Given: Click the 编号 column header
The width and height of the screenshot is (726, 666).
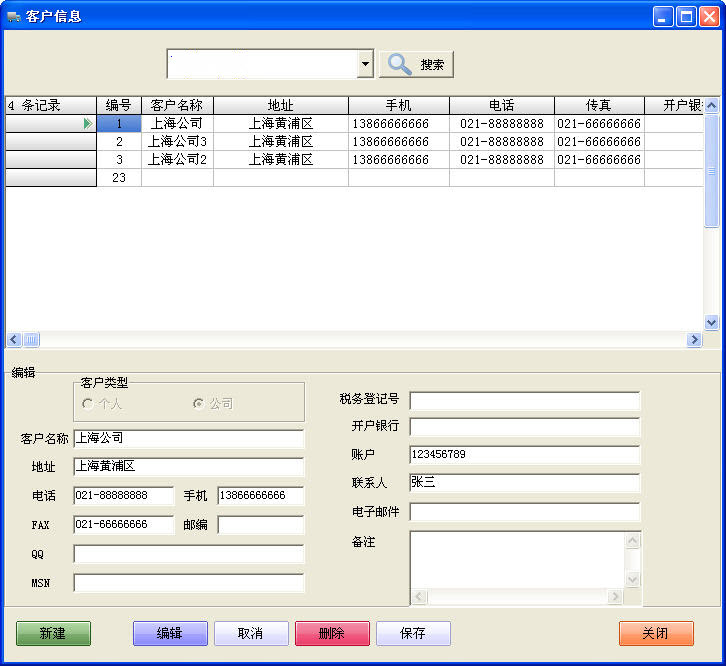Looking at the screenshot, I should (119, 105).
